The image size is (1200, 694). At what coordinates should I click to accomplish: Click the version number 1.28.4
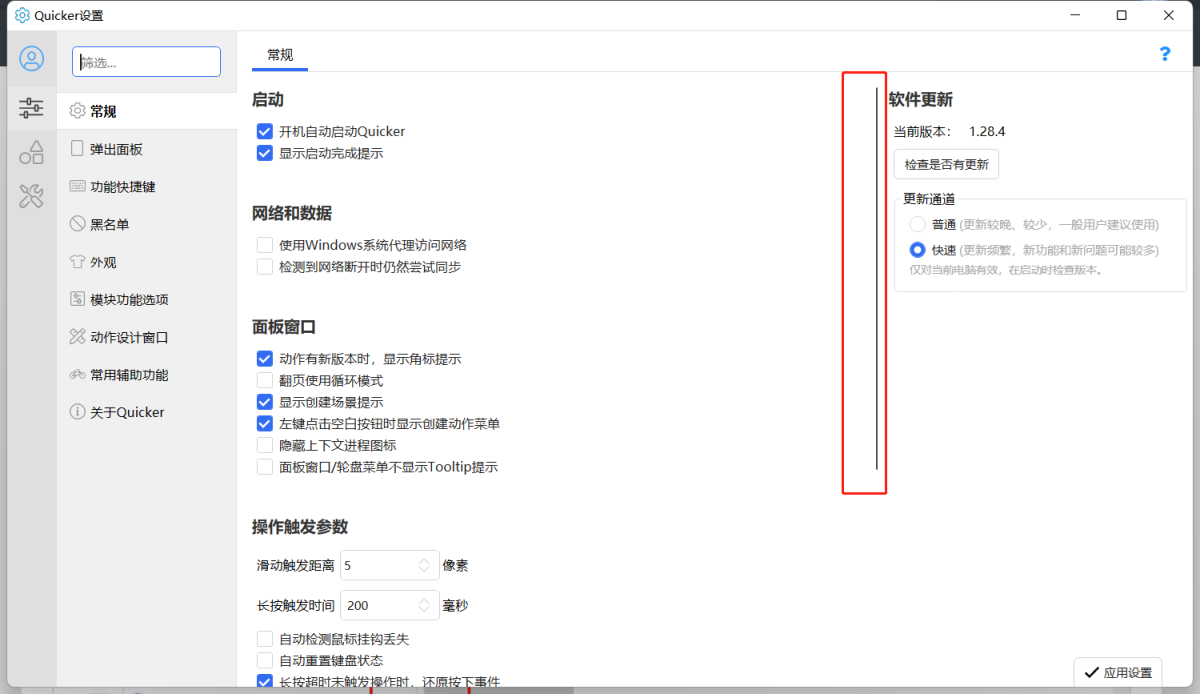pos(987,131)
